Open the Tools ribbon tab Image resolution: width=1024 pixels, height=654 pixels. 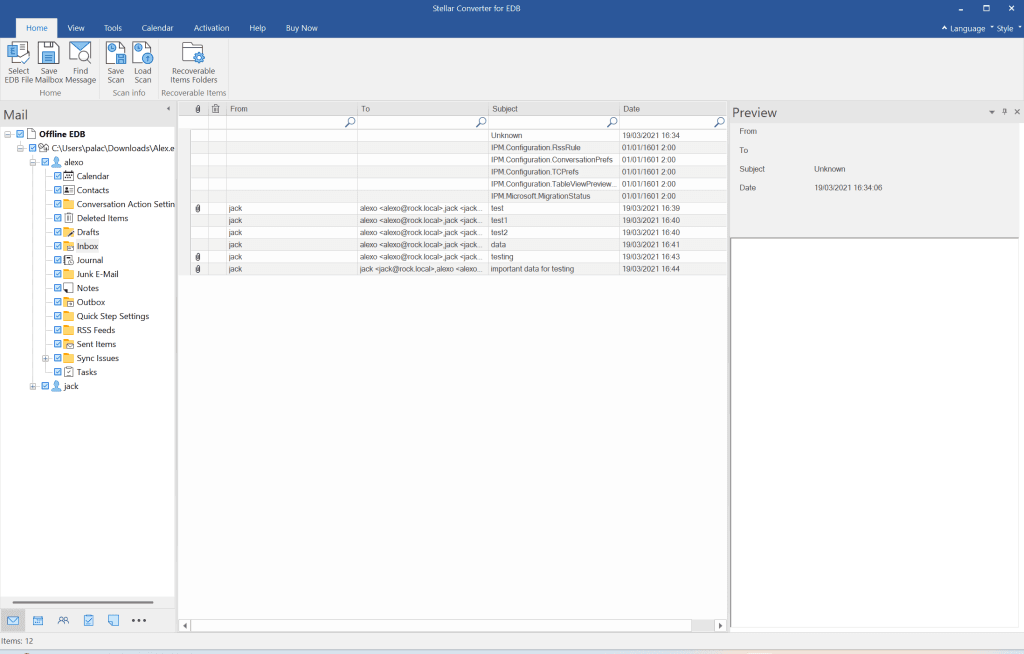112,28
